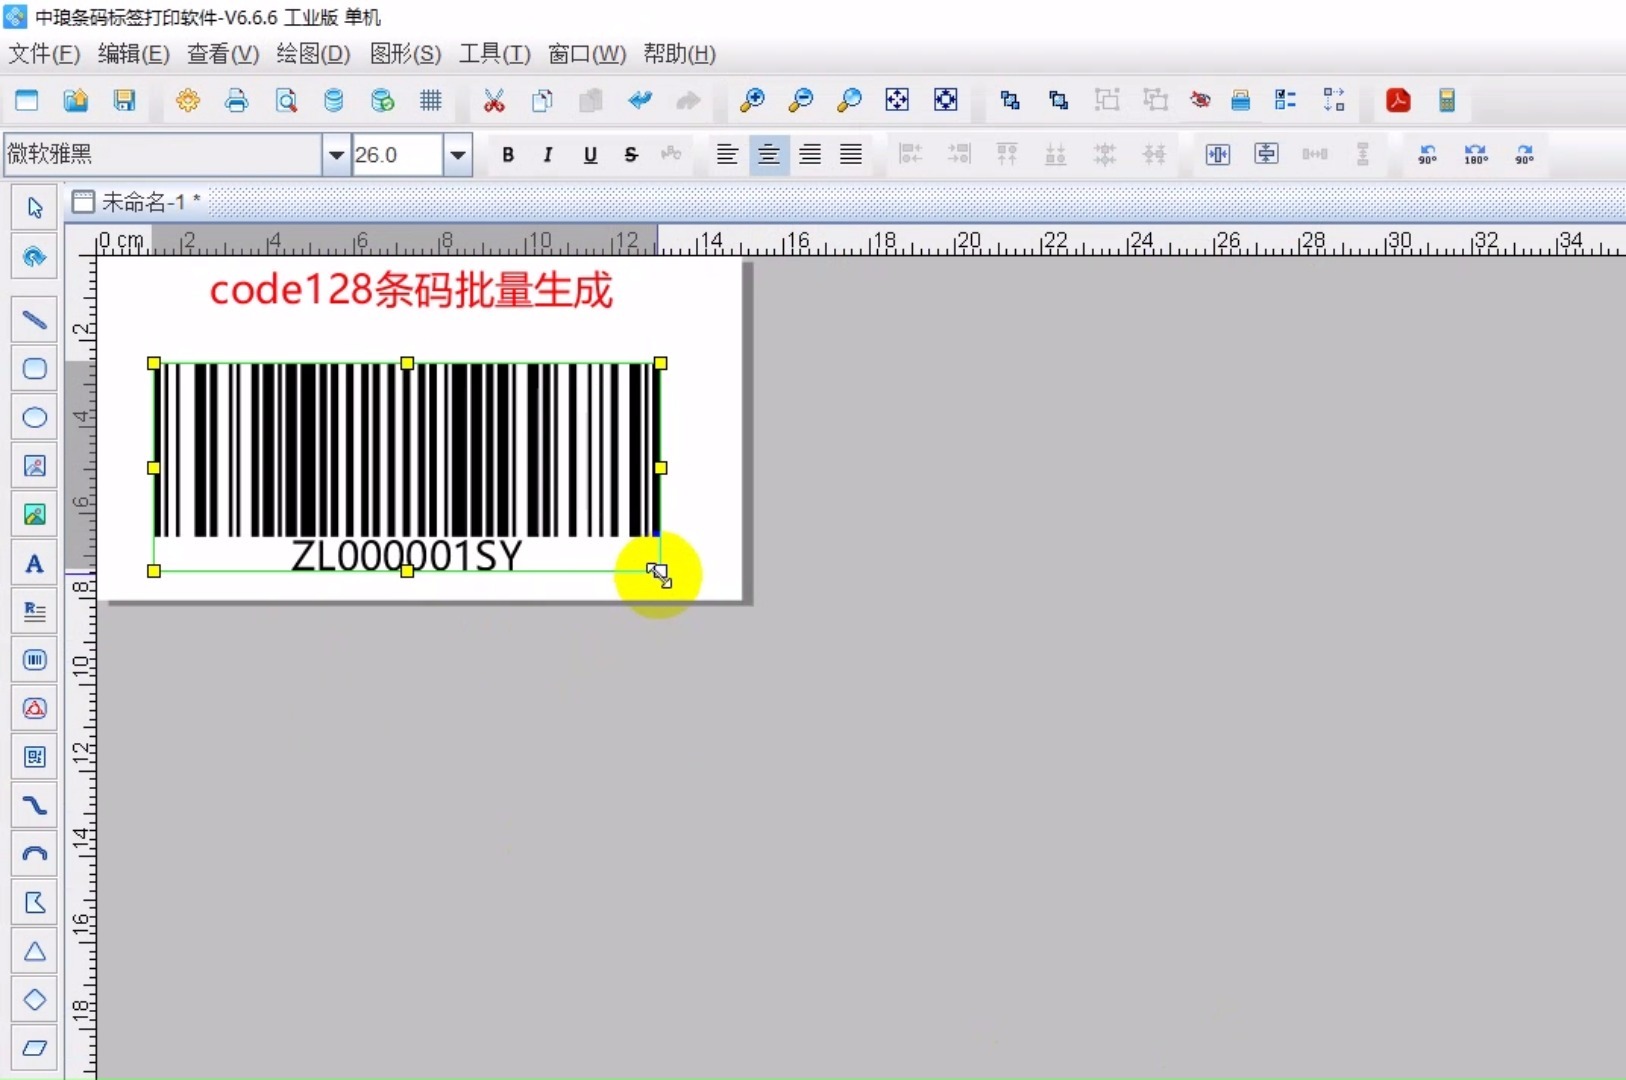Select the rounded rectangle tool
1626x1080 pixels.
35,369
